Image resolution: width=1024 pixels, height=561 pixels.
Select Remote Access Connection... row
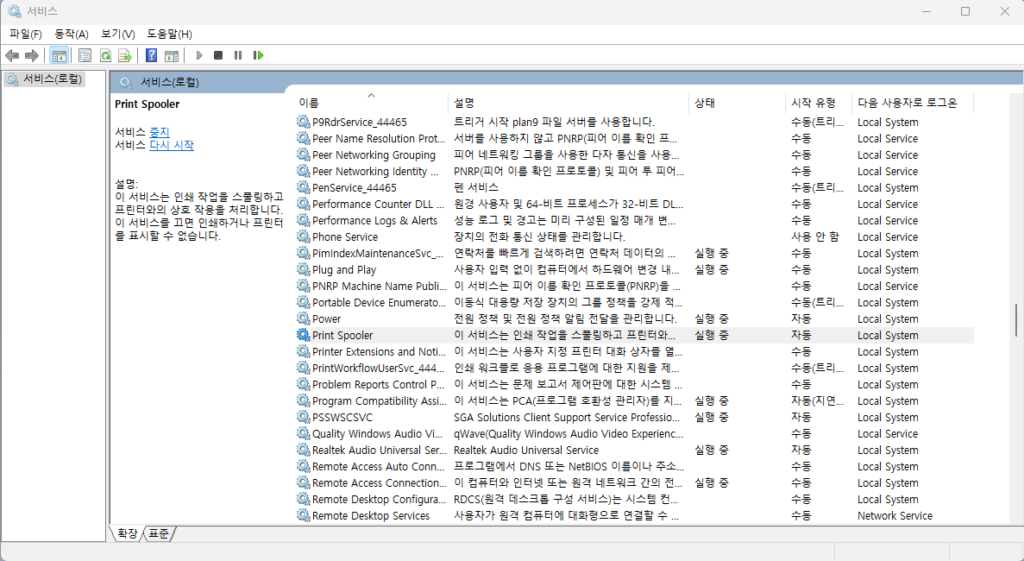pyautogui.click(x=633, y=483)
